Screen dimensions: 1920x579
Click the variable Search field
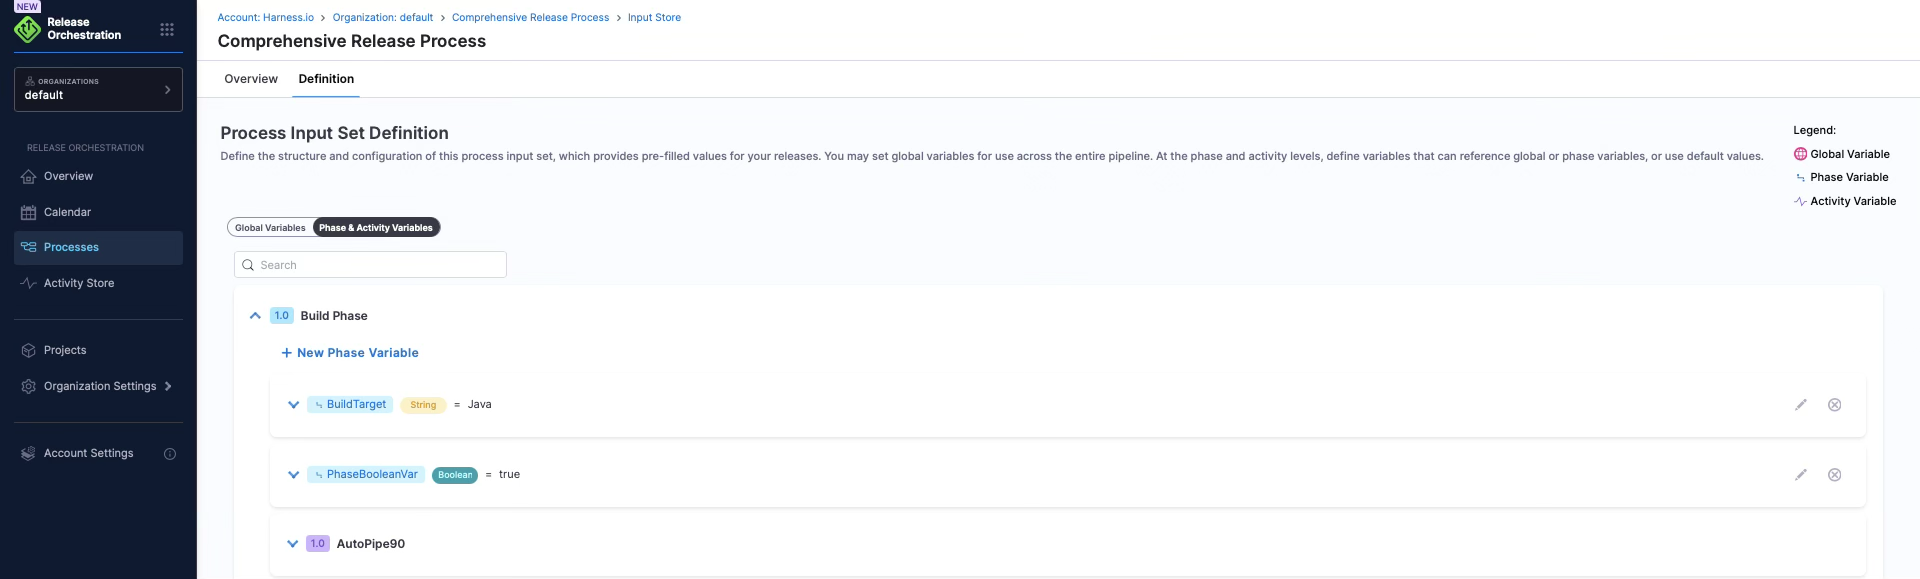click(x=370, y=265)
